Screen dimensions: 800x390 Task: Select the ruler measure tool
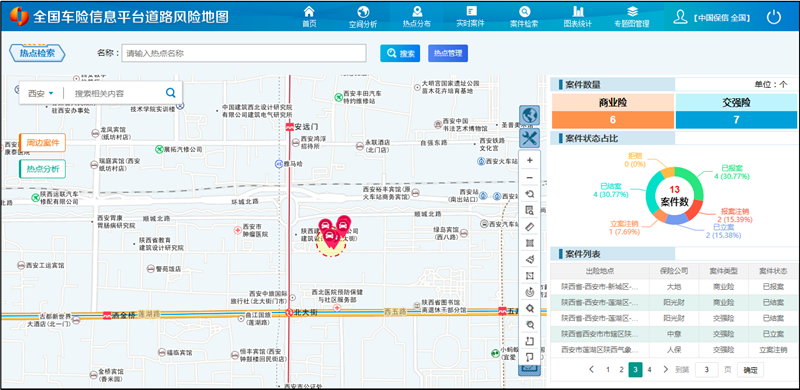[530, 227]
